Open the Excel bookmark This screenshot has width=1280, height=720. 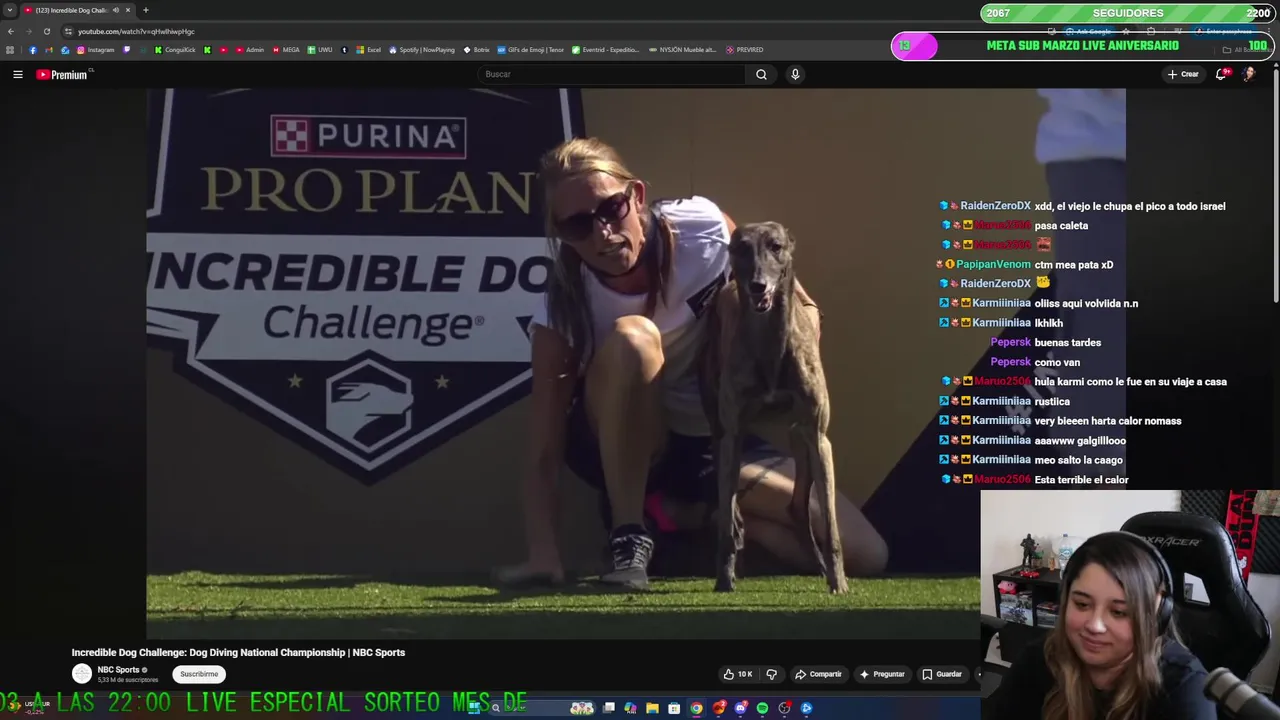click(368, 50)
